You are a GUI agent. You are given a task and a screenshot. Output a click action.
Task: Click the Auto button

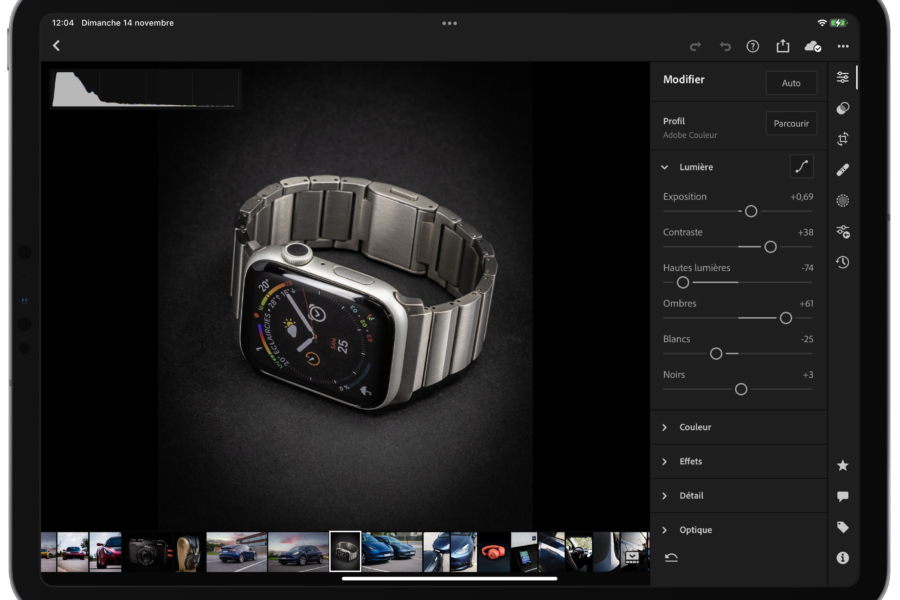(x=791, y=83)
